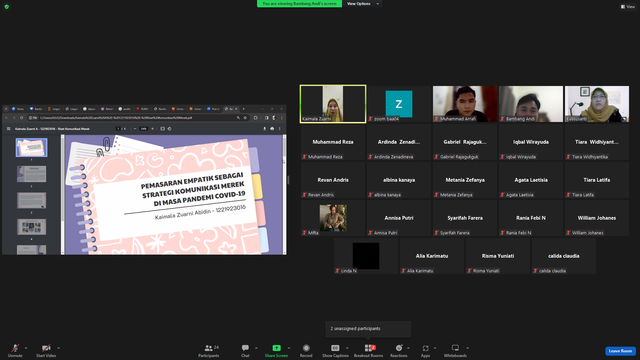Select Mifta's profile picture tile
The width and height of the screenshot is (640, 360).
(x=333, y=218)
